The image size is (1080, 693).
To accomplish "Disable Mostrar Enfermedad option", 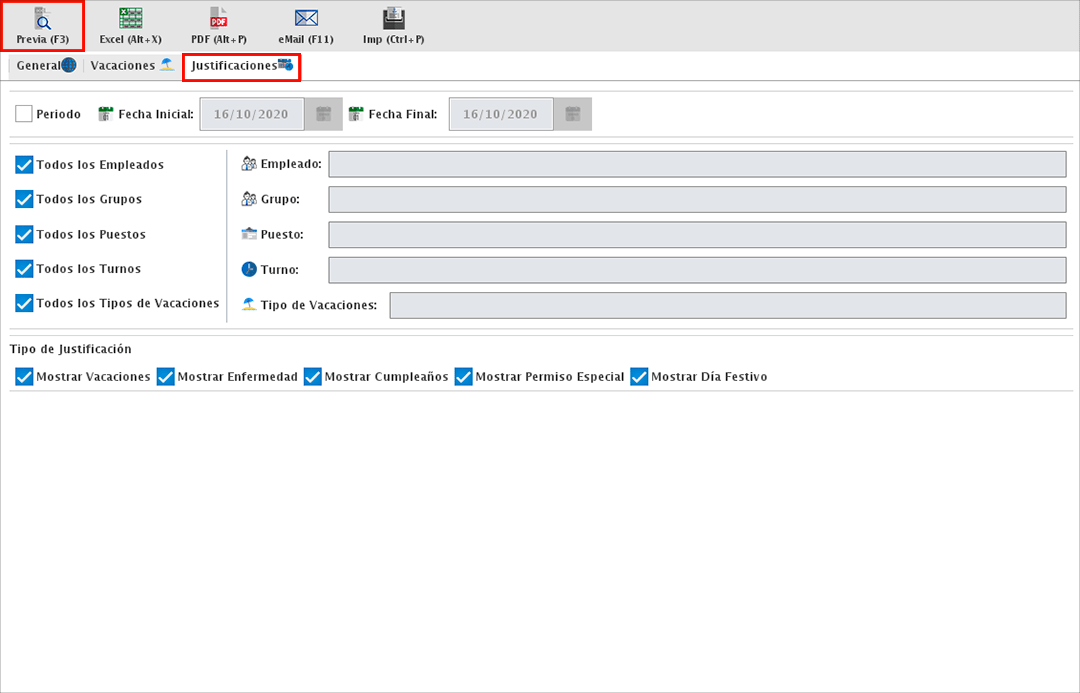I will (166, 377).
